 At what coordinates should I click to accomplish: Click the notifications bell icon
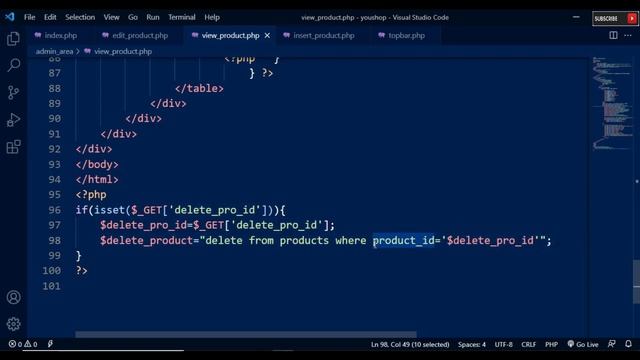(x=629, y=344)
